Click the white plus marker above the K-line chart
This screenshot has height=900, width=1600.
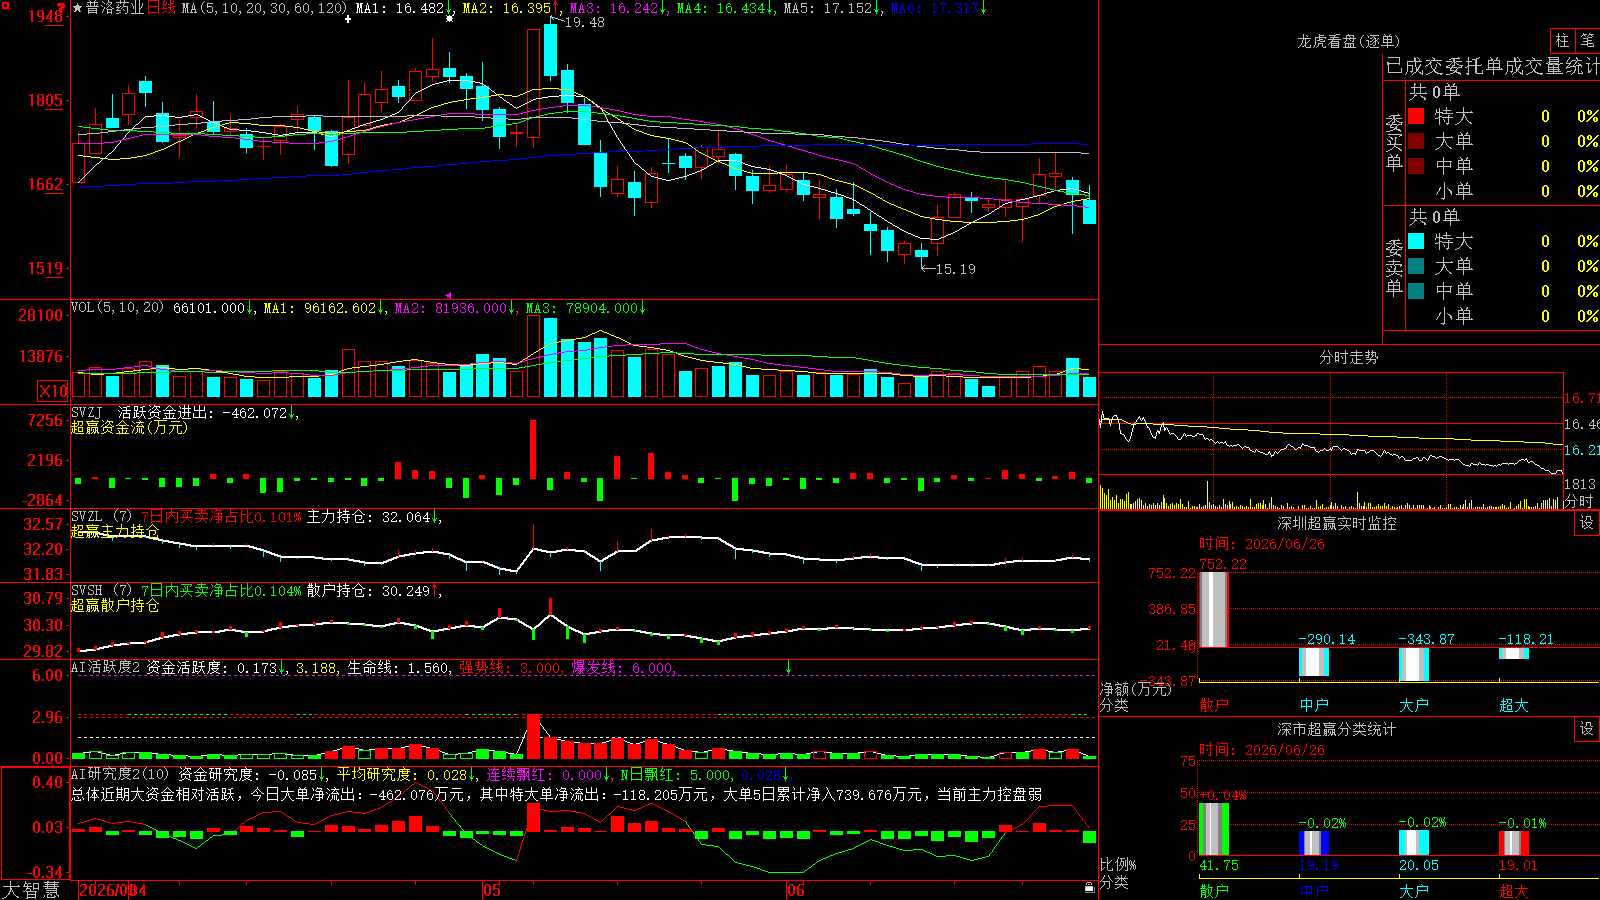click(x=348, y=19)
